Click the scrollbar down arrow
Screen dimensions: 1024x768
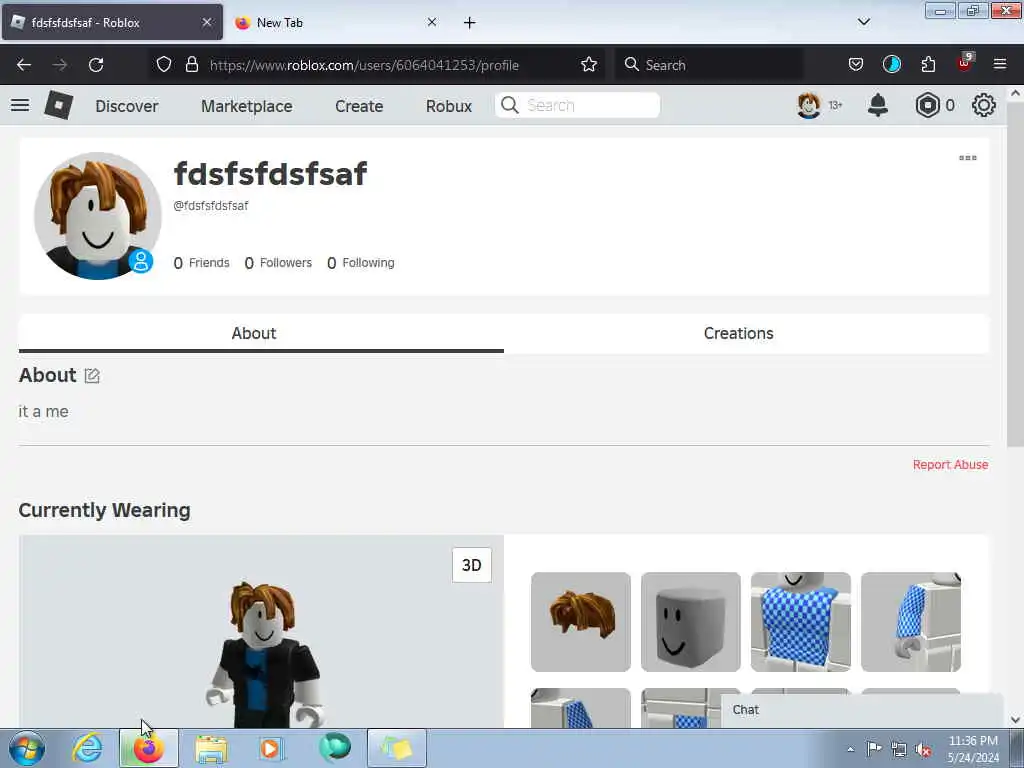click(x=1015, y=720)
